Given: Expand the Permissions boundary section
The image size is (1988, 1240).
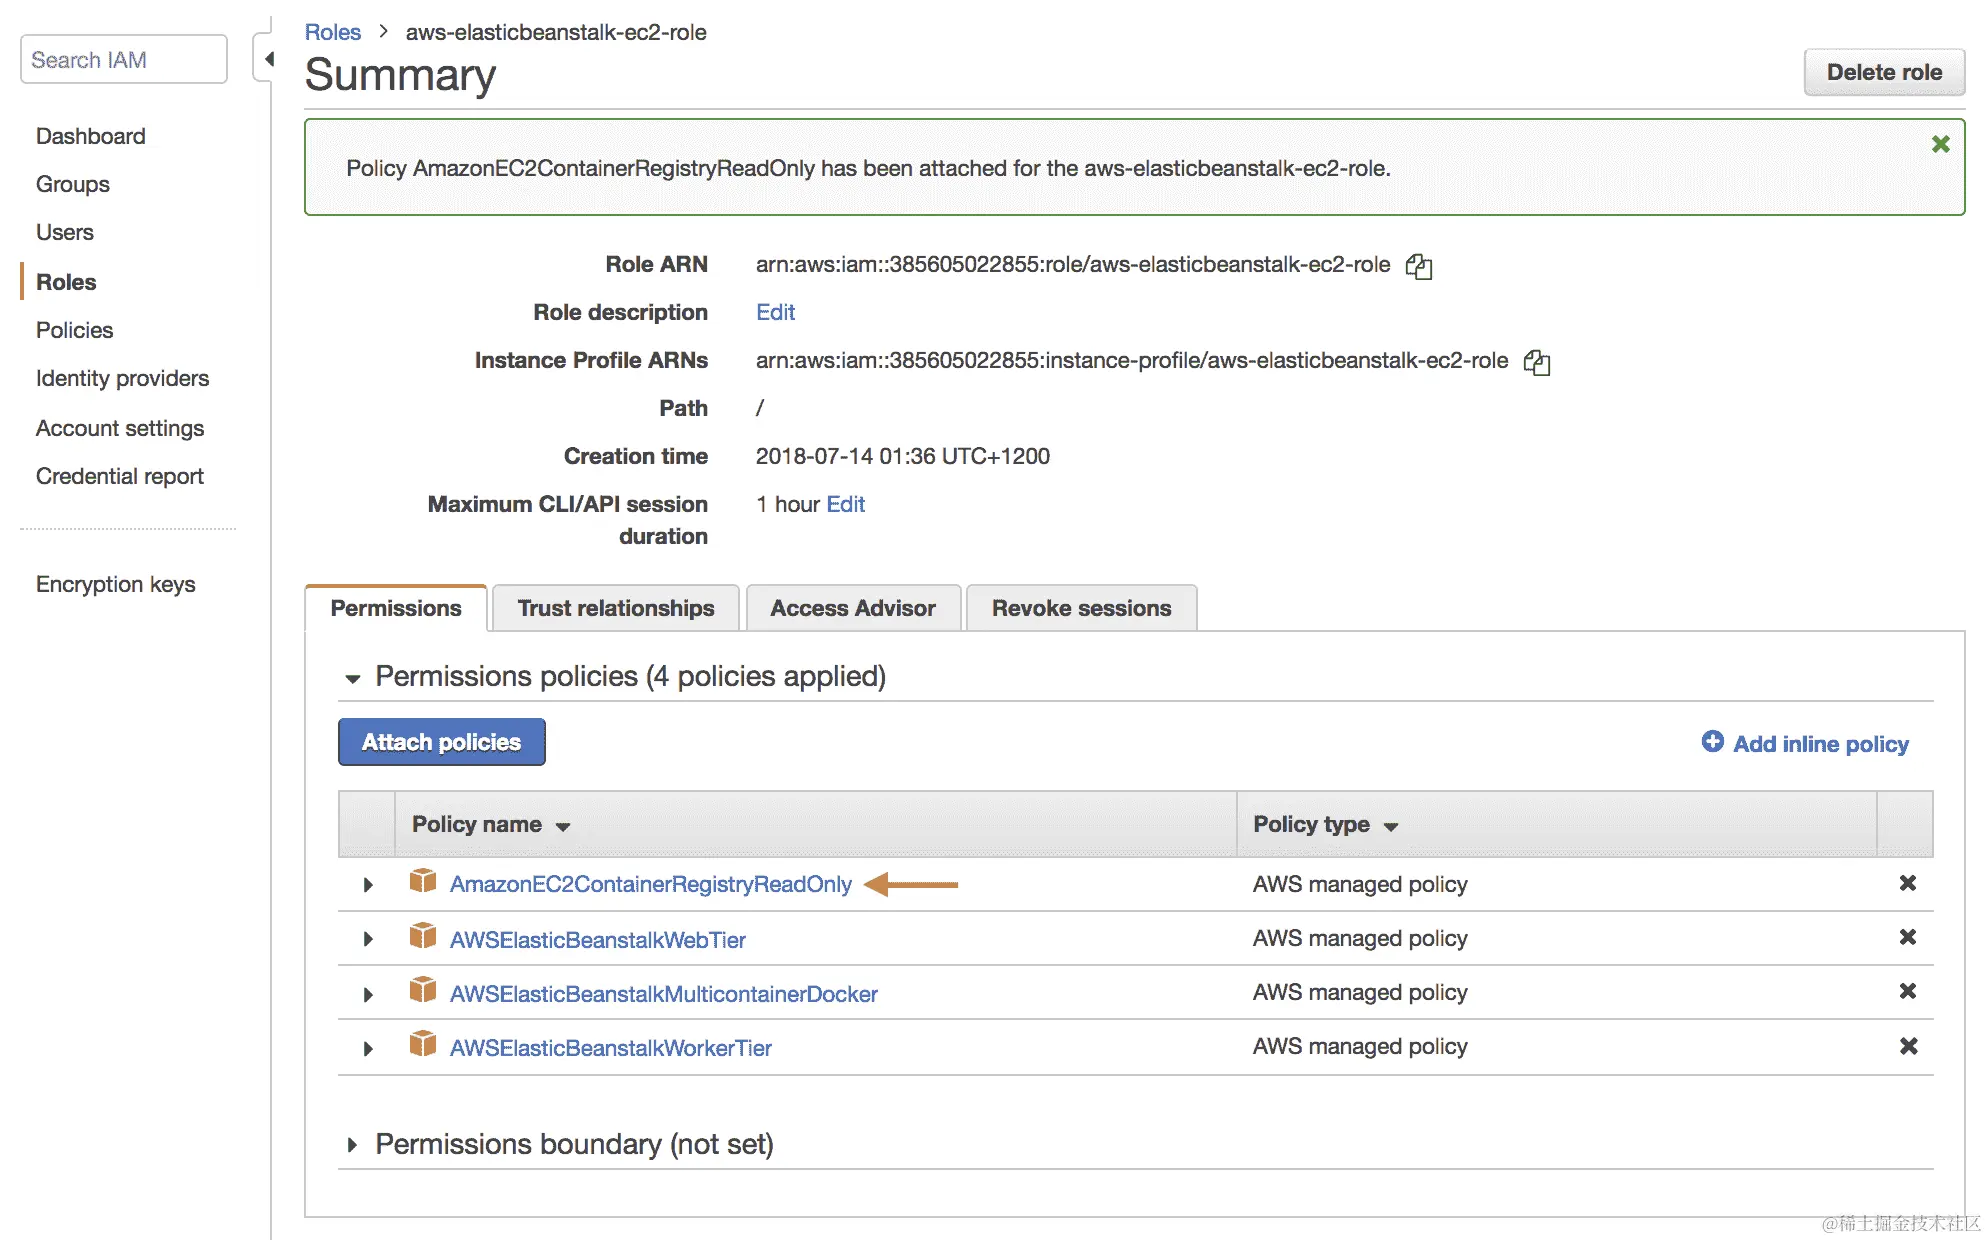Looking at the screenshot, I should click(352, 1145).
